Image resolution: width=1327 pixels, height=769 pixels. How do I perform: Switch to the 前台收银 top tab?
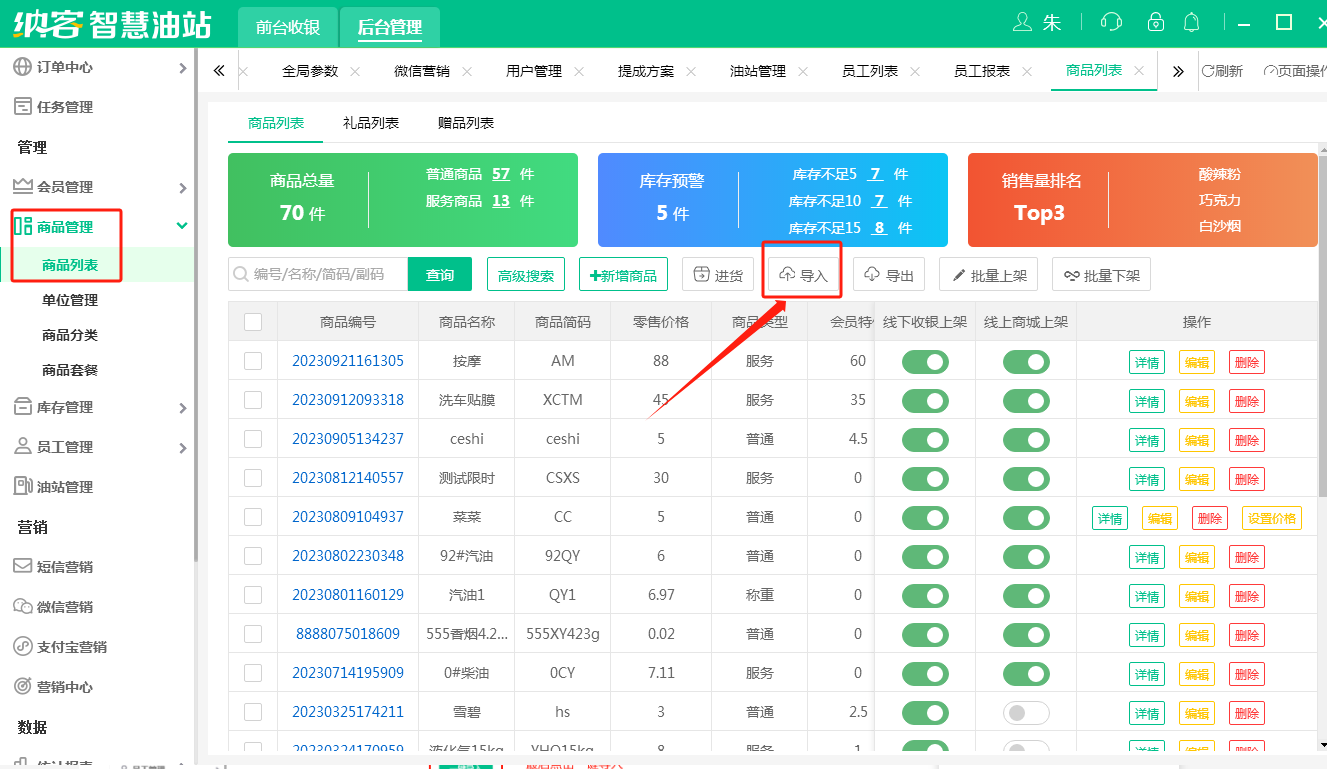click(x=288, y=27)
